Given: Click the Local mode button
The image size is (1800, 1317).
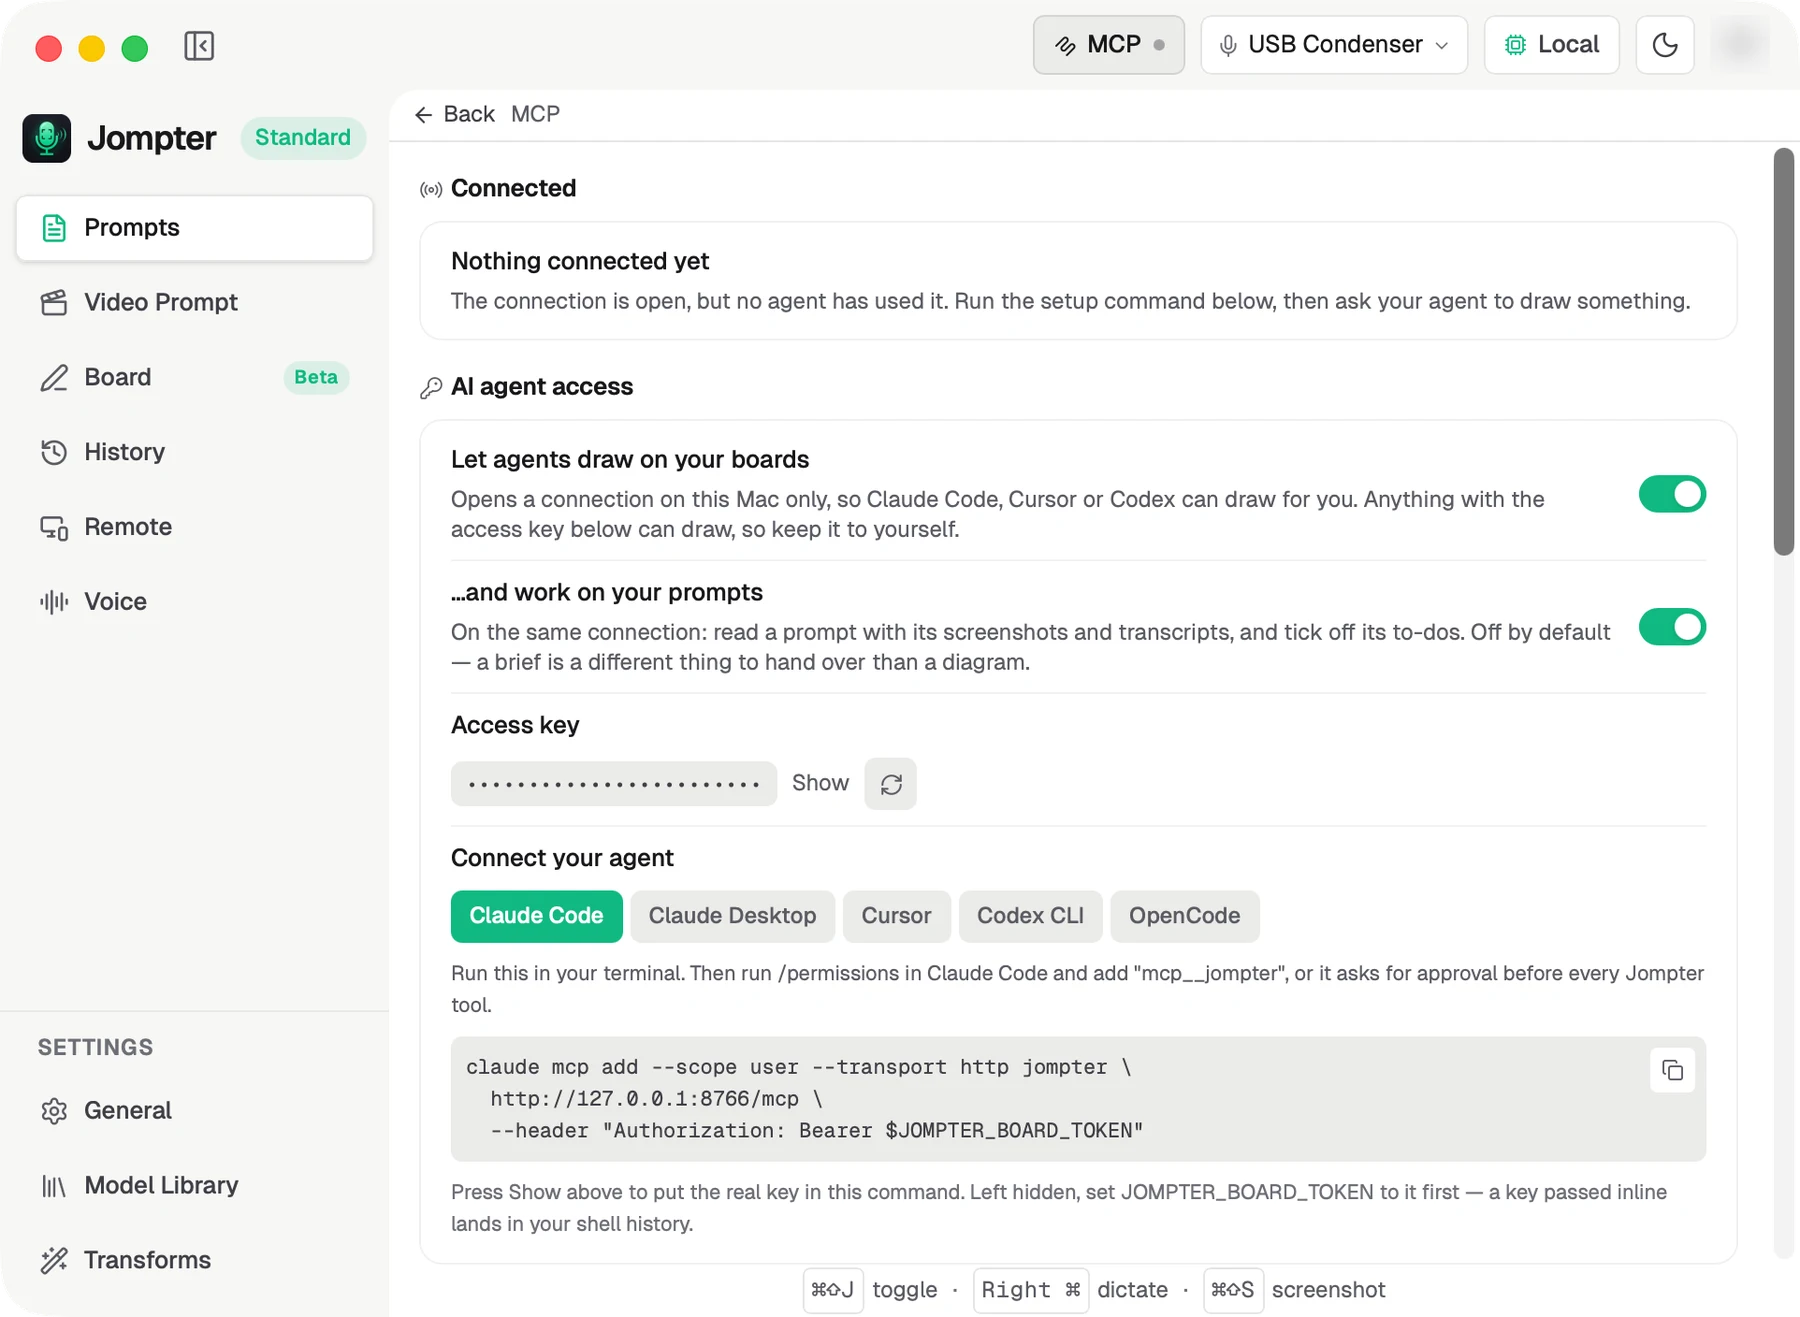Looking at the screenshot, I should point(1552,45).
